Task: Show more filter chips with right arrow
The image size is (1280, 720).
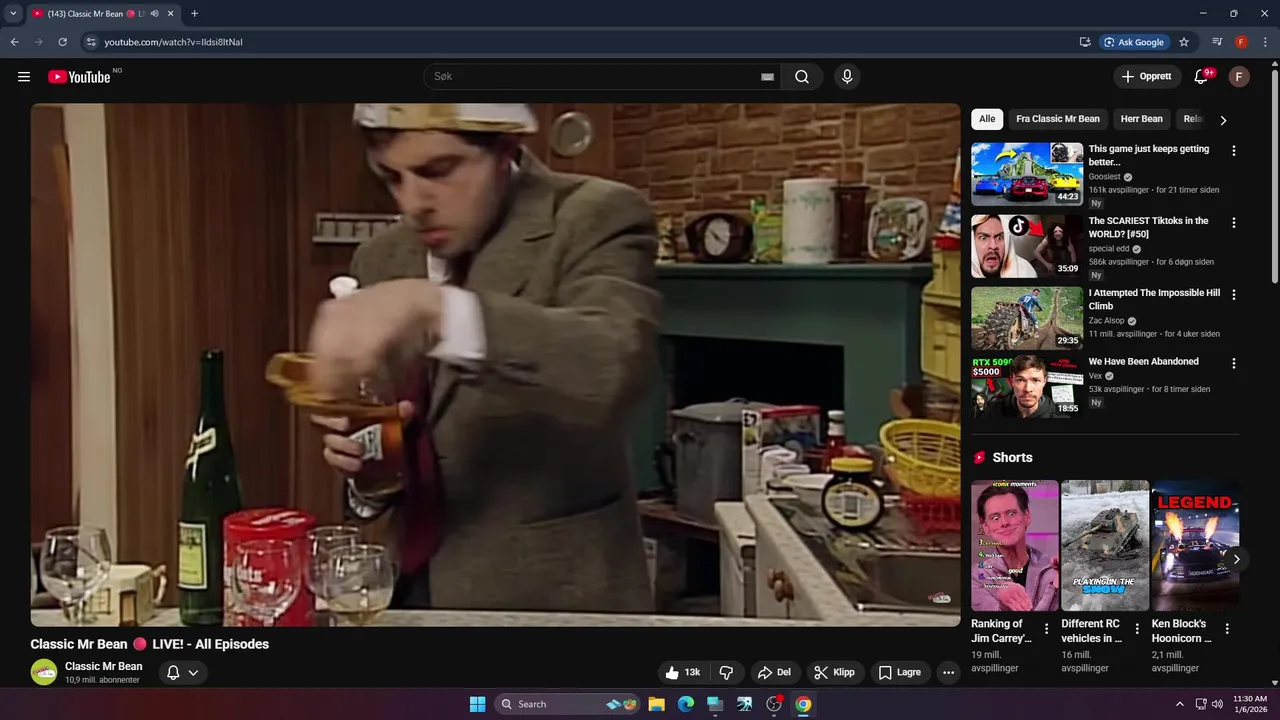Action: pyautogui.click(x=1223, y=120)
